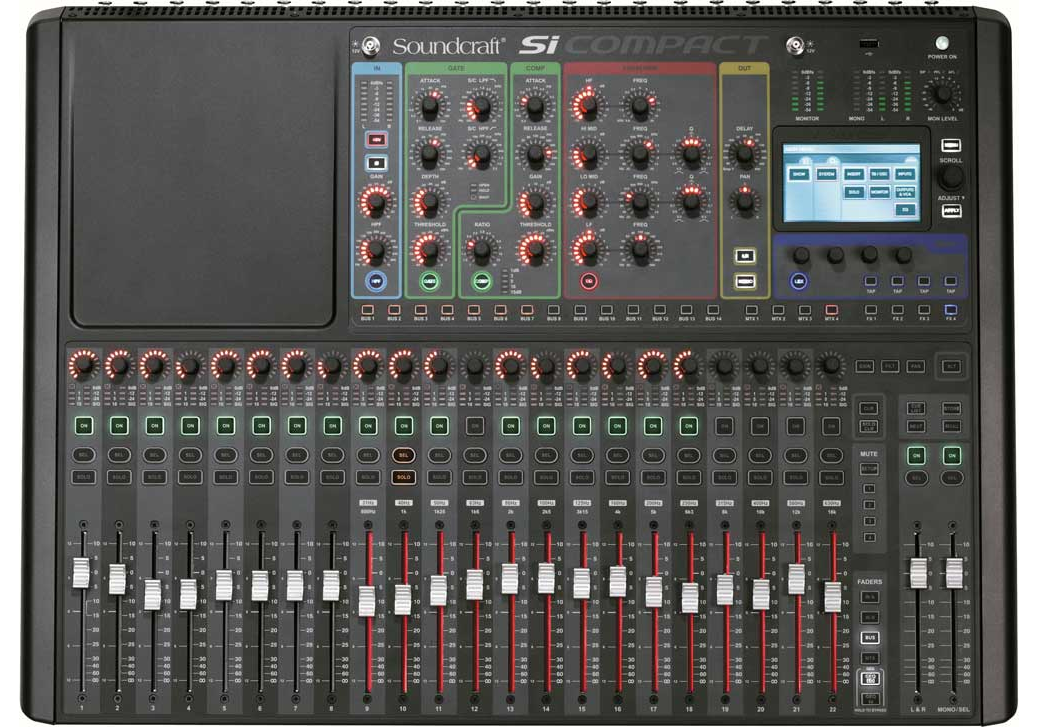The image size is (1039, 727).
Task: Click the POWER ON button
Action: (942, 44)
